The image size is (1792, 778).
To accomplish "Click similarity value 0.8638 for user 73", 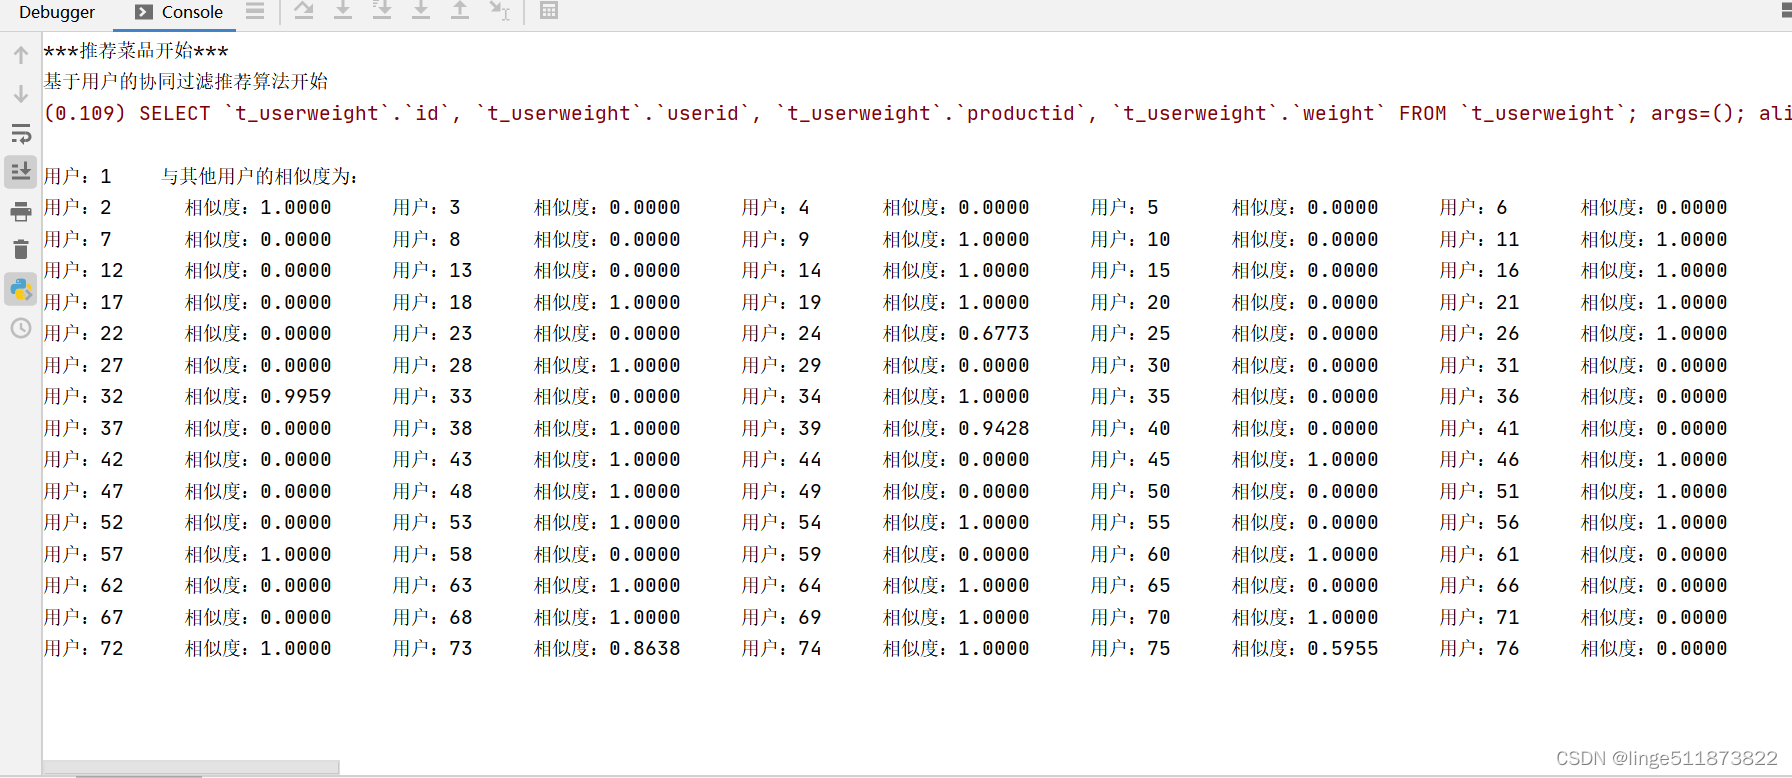I will (644, 648).
